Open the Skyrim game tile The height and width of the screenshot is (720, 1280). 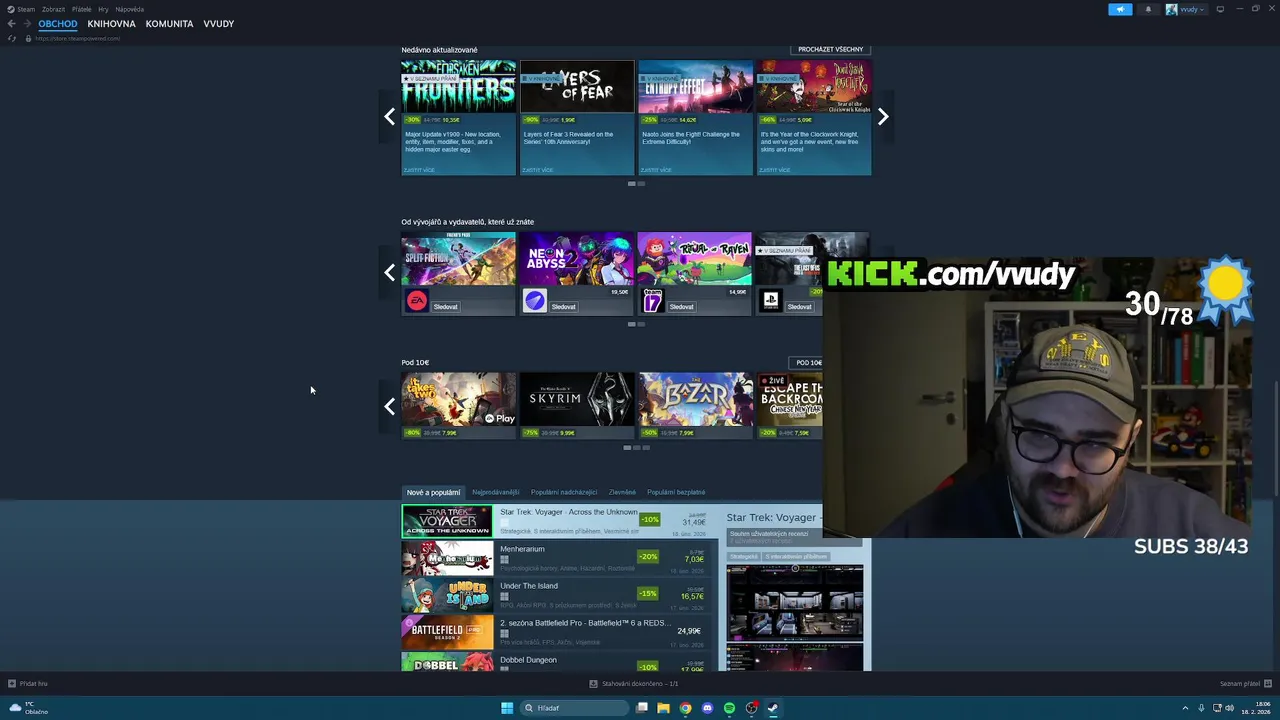(577, 406)
